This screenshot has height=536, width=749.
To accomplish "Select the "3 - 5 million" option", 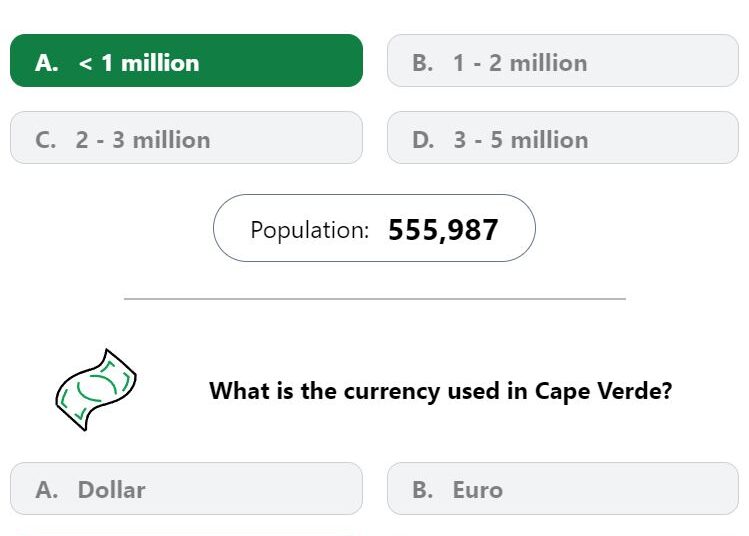I will pos(562,138).
